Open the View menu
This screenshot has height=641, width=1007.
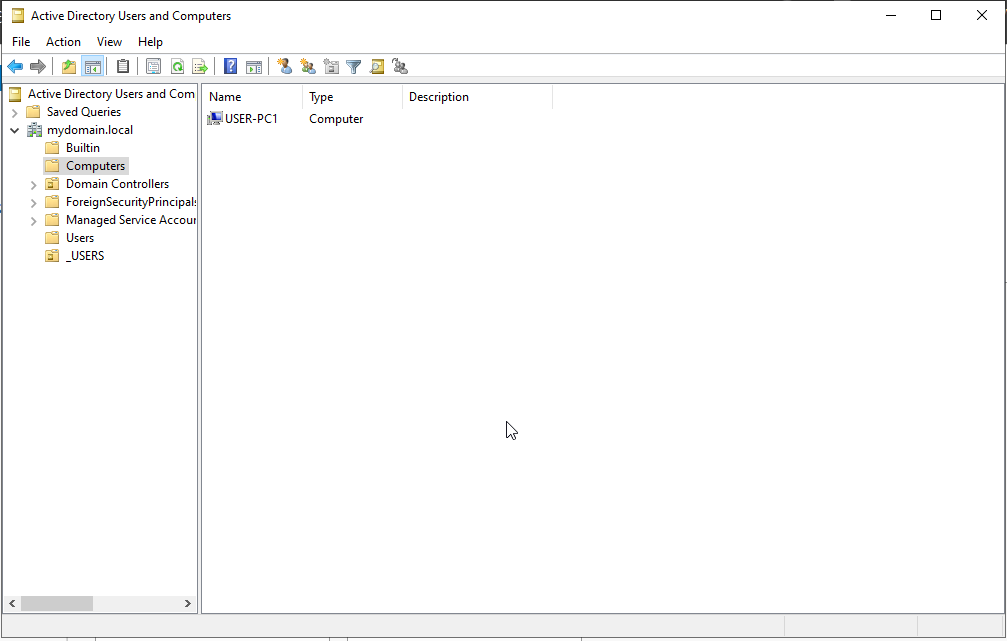[x=109, y=42]
